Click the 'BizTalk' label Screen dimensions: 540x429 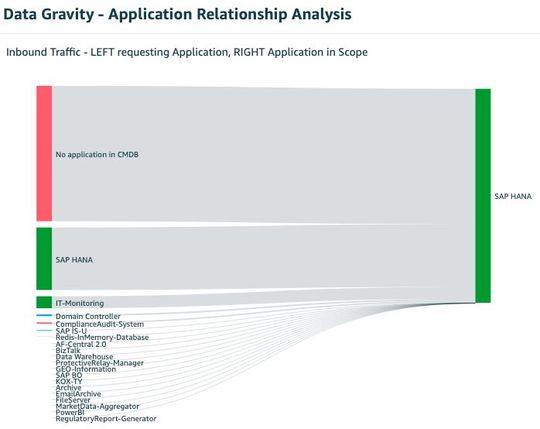(68, 350)
